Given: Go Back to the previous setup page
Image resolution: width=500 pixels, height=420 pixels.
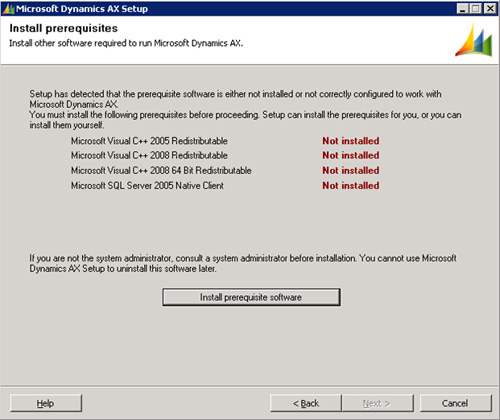Looking at the screenshot, I should (306, 403).
